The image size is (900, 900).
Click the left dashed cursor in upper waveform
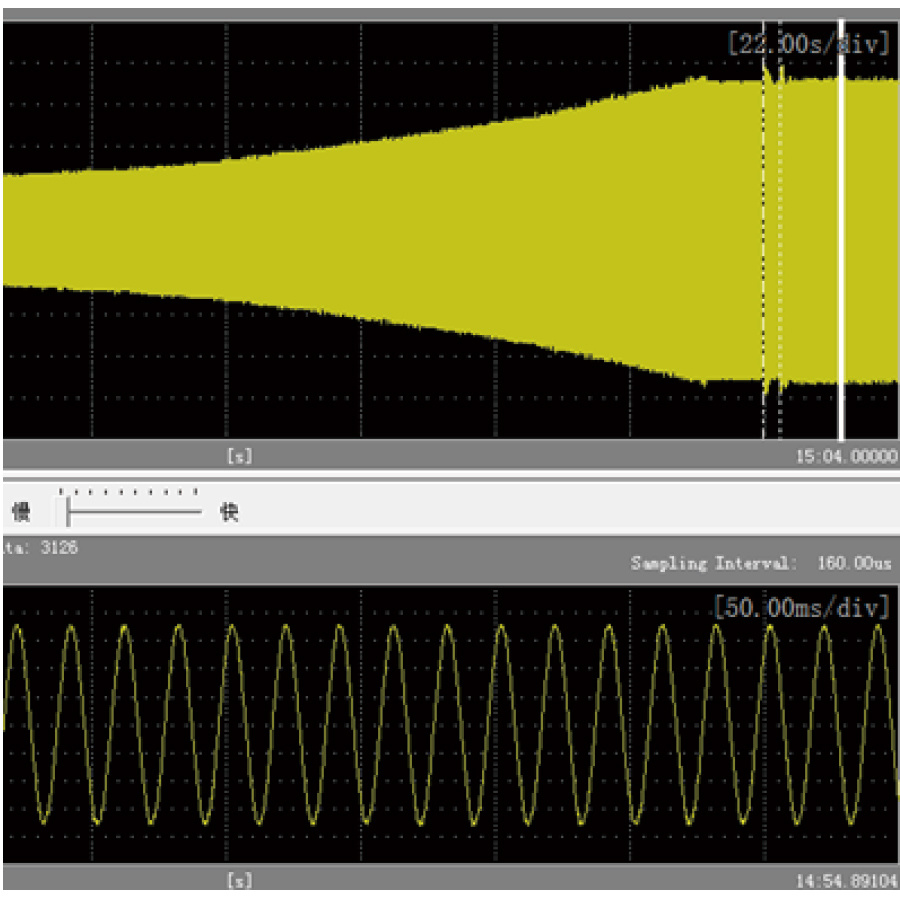(763, 230)
